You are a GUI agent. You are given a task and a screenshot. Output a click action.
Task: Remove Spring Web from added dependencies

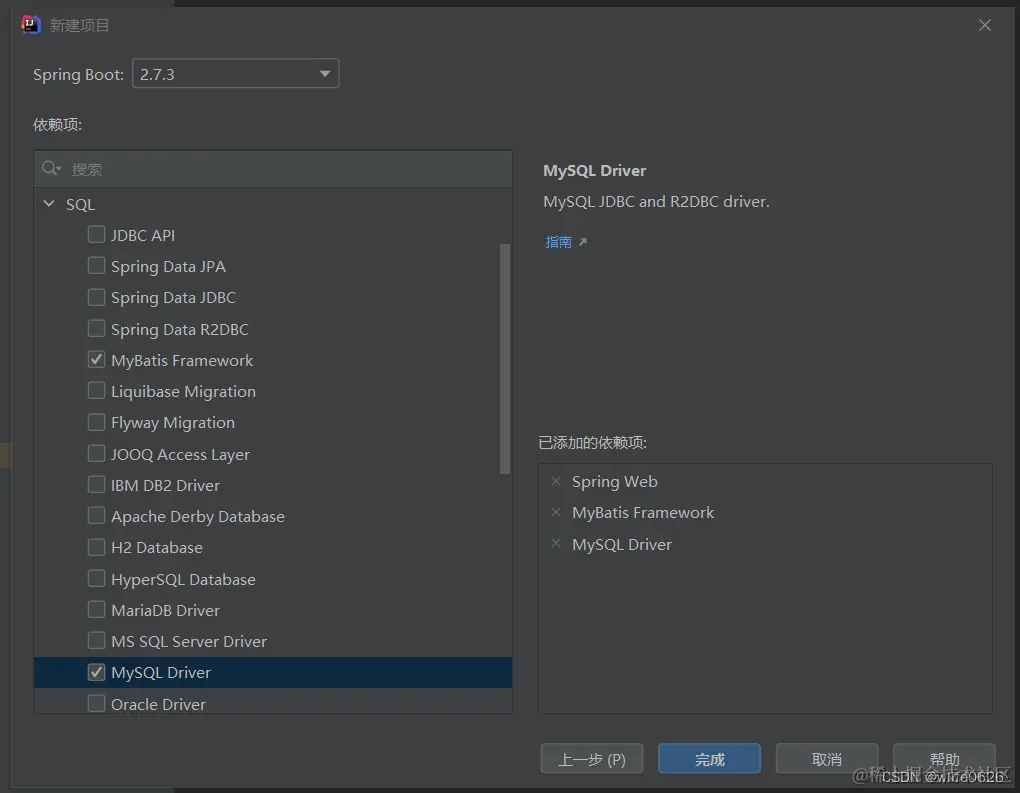pyautogui.click(x=556, y=481)
